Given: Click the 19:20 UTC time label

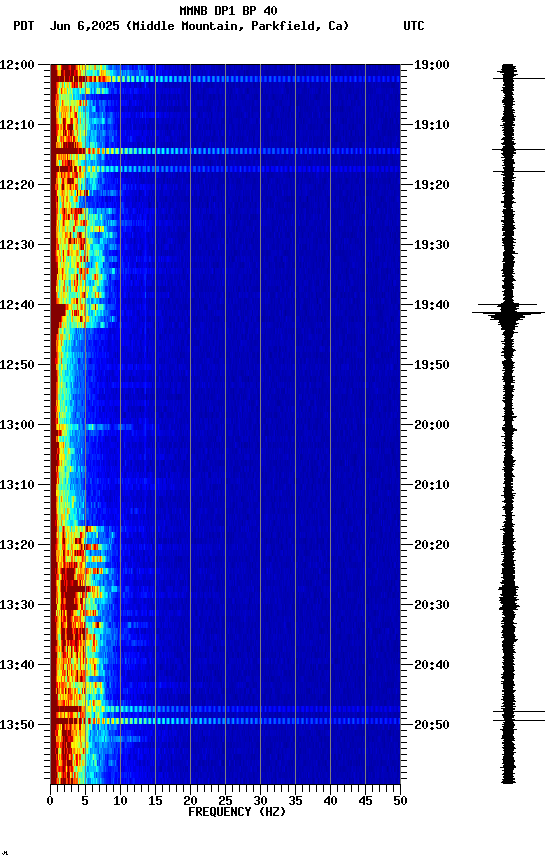Looking at the screenshot, I should click(432, 185).
